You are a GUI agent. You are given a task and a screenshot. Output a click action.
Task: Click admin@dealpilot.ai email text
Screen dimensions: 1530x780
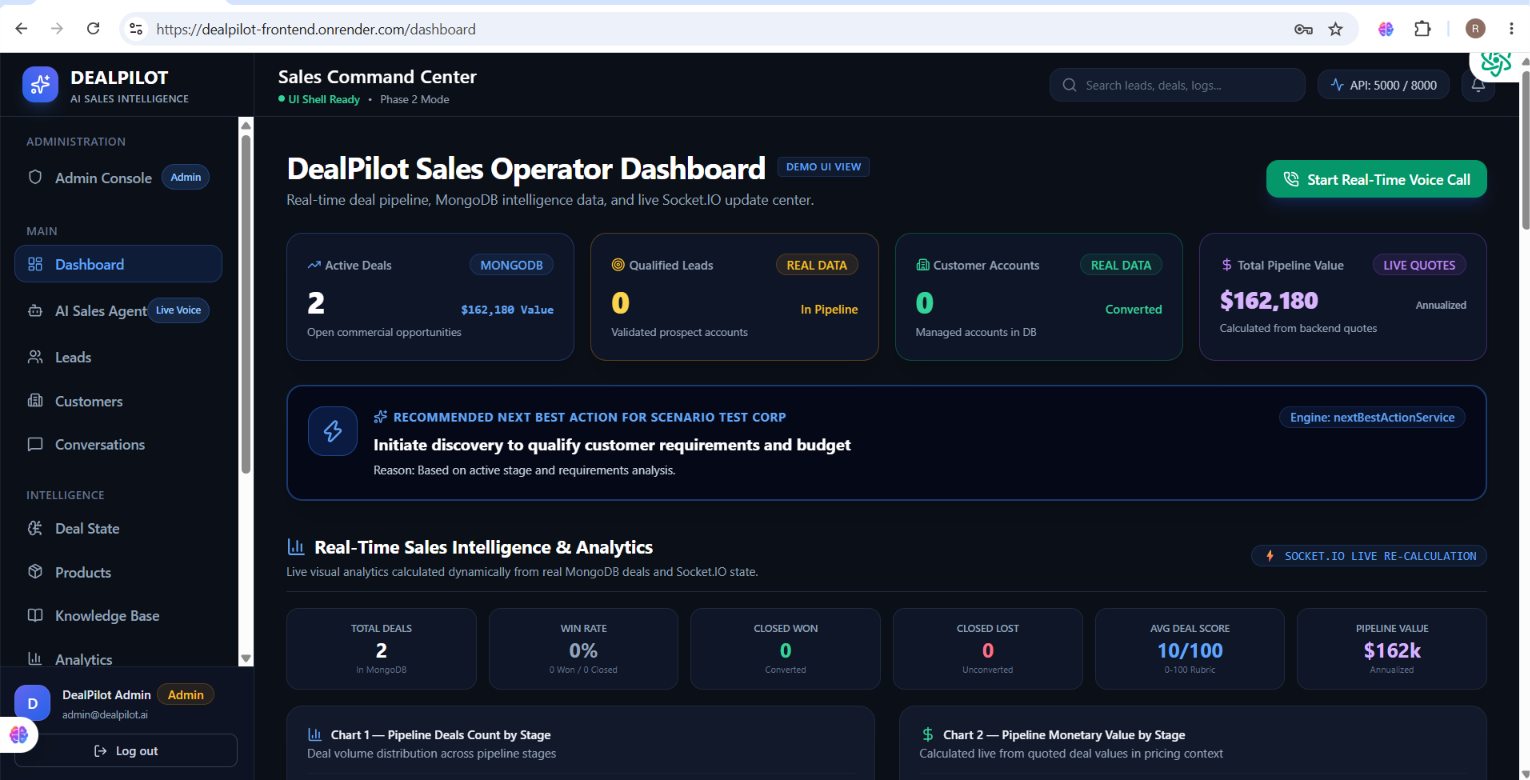(x=105, y=715)
